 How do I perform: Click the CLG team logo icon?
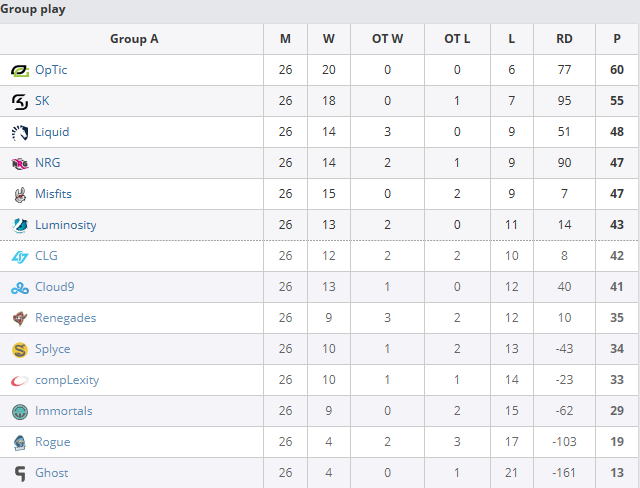(x=20, y=256)
